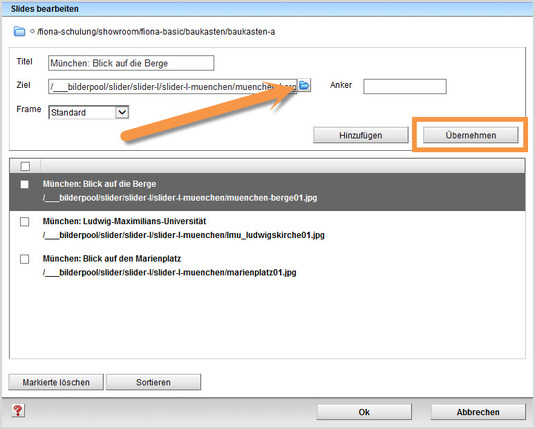The height and width of the screenshot is (429, 535).
Task: Focus the Titel text field
Action: [x=131, y=63]
